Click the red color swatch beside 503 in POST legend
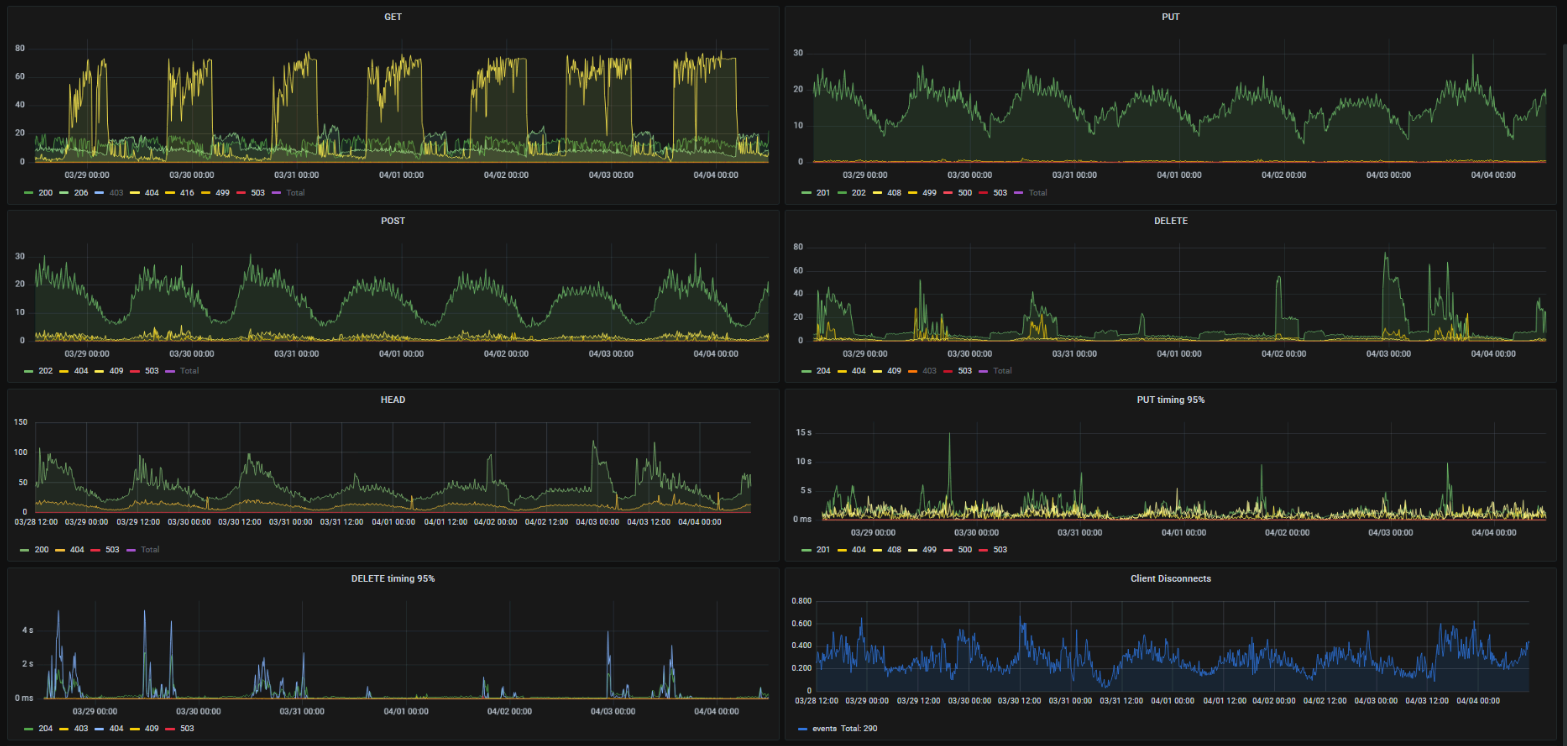This screenshot has height=746, width=1567. click(133, 371)
